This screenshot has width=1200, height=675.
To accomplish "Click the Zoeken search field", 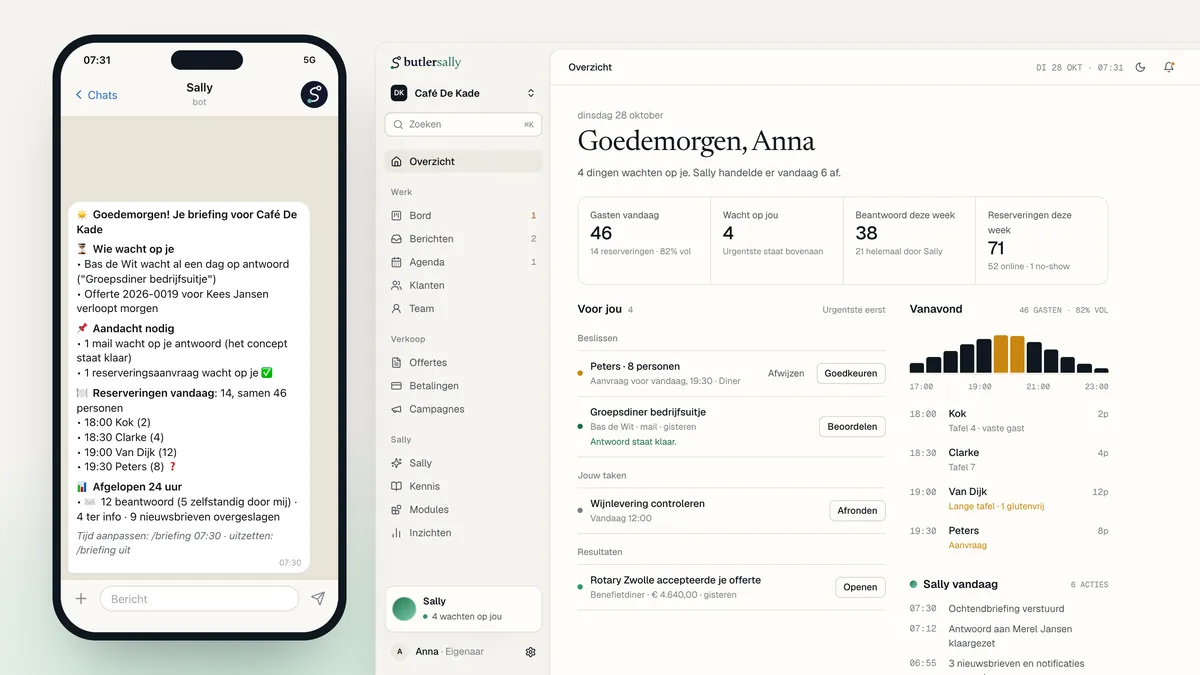I will (x=463, y=125).
